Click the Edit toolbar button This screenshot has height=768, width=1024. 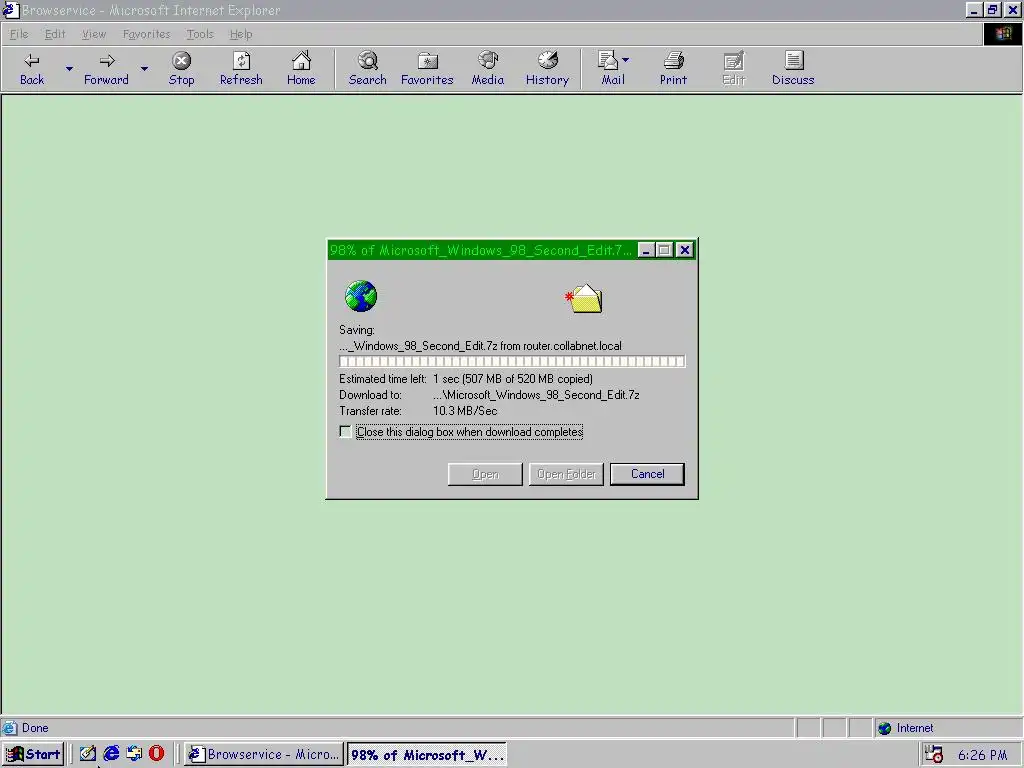coord(733,69)
